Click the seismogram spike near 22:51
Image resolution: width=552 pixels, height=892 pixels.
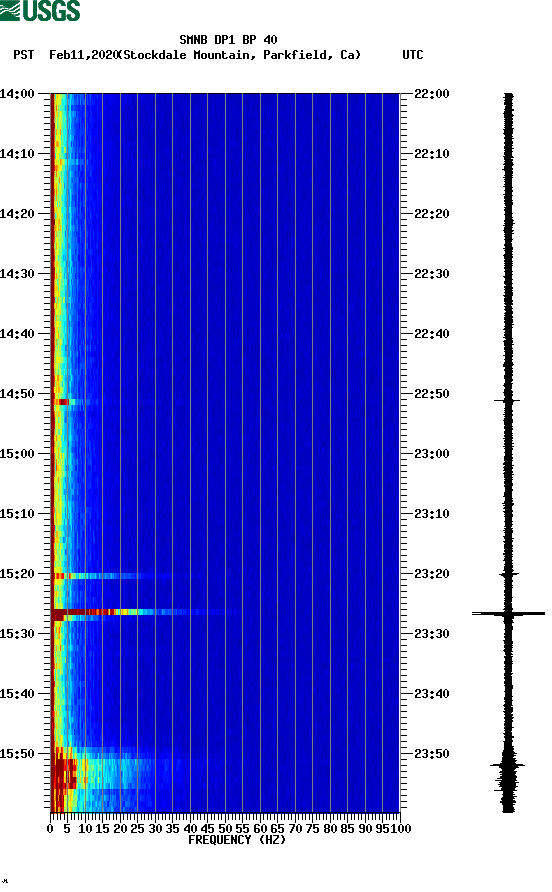[507, 400]
